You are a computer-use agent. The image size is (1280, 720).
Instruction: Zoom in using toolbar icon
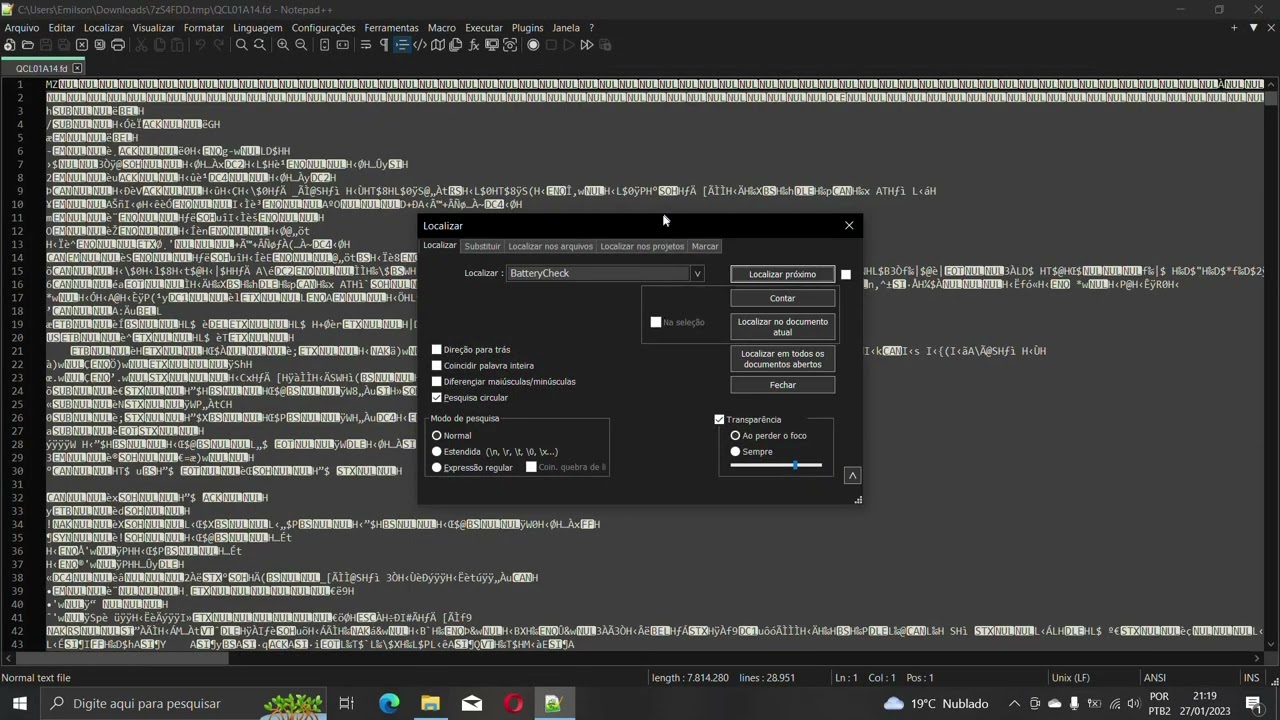tap(283, 45)
